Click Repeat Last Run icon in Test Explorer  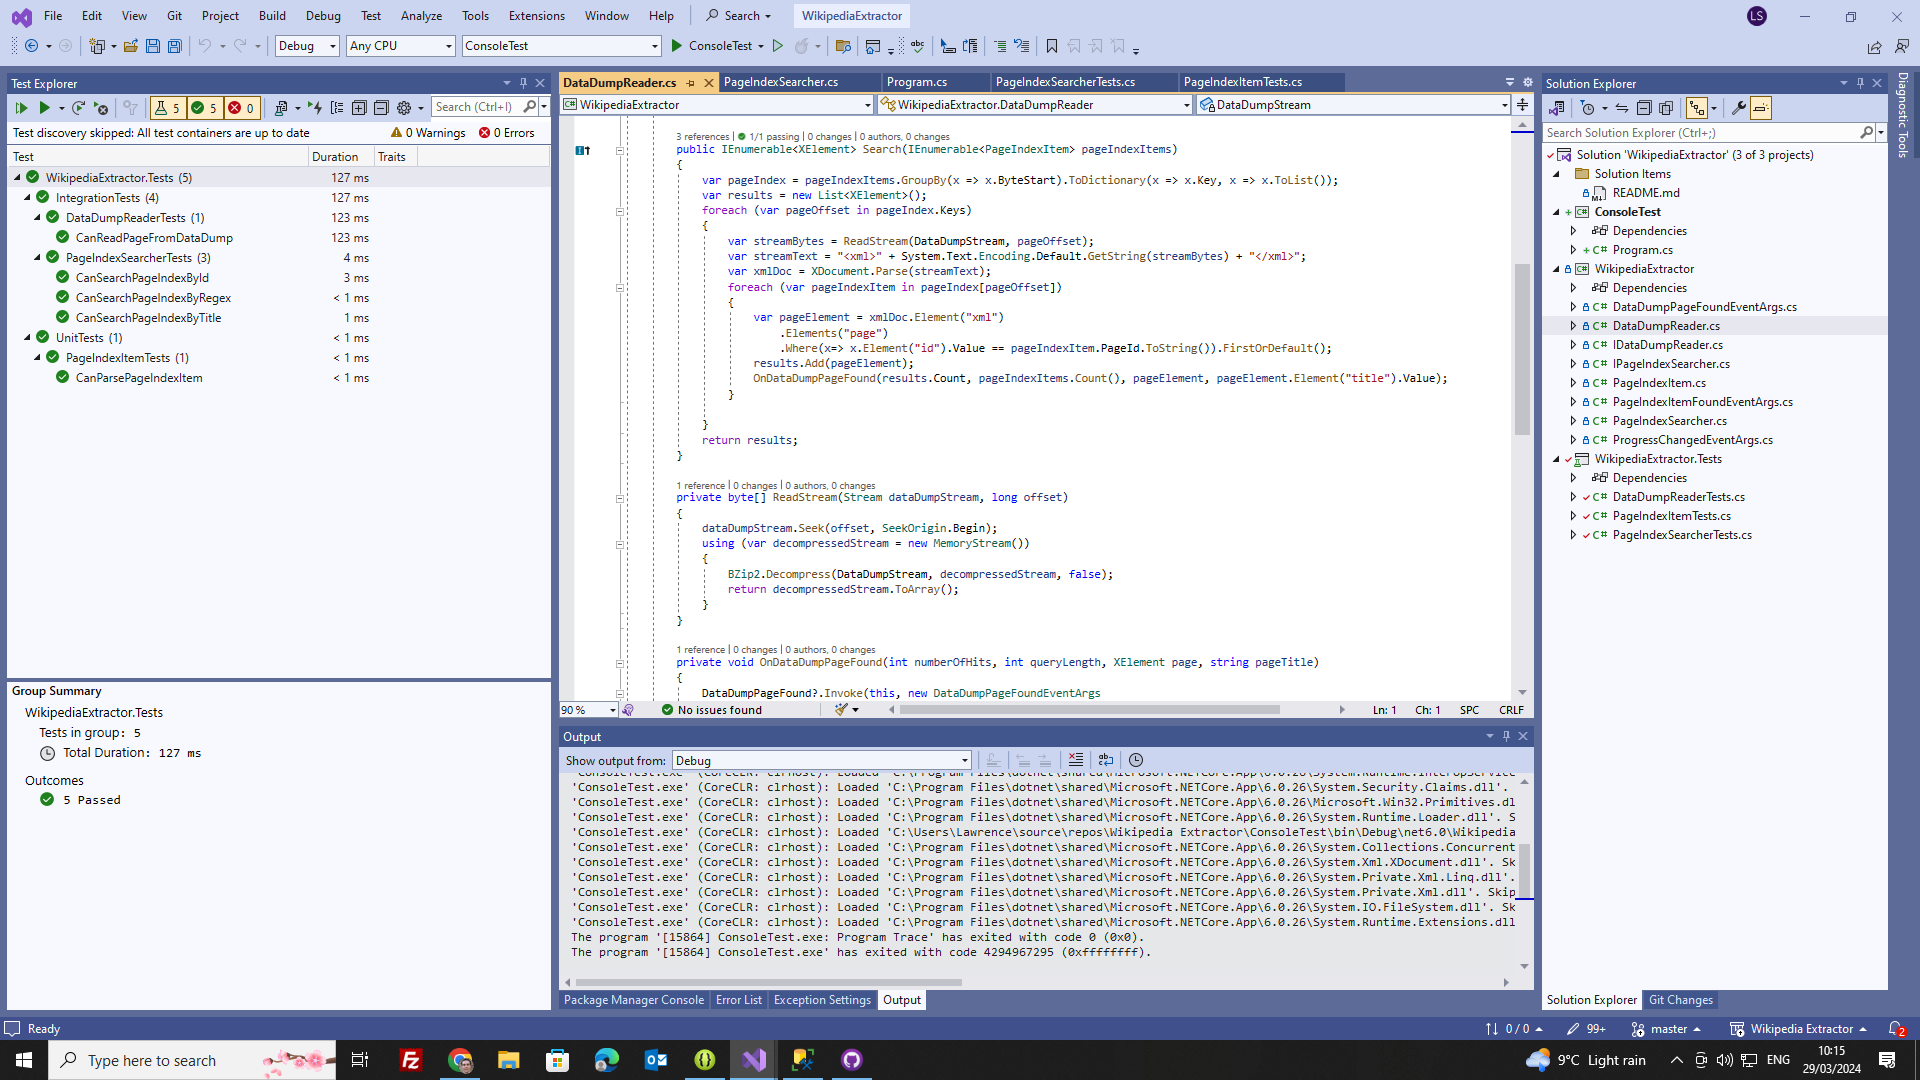coord(78,108)
